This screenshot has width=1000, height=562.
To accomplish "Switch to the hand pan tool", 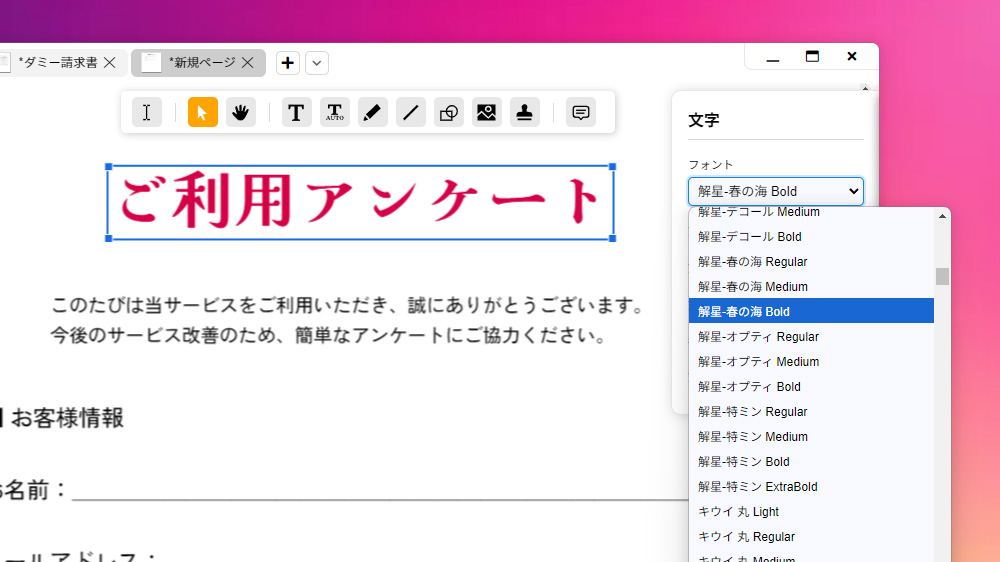I will (241, 113).
